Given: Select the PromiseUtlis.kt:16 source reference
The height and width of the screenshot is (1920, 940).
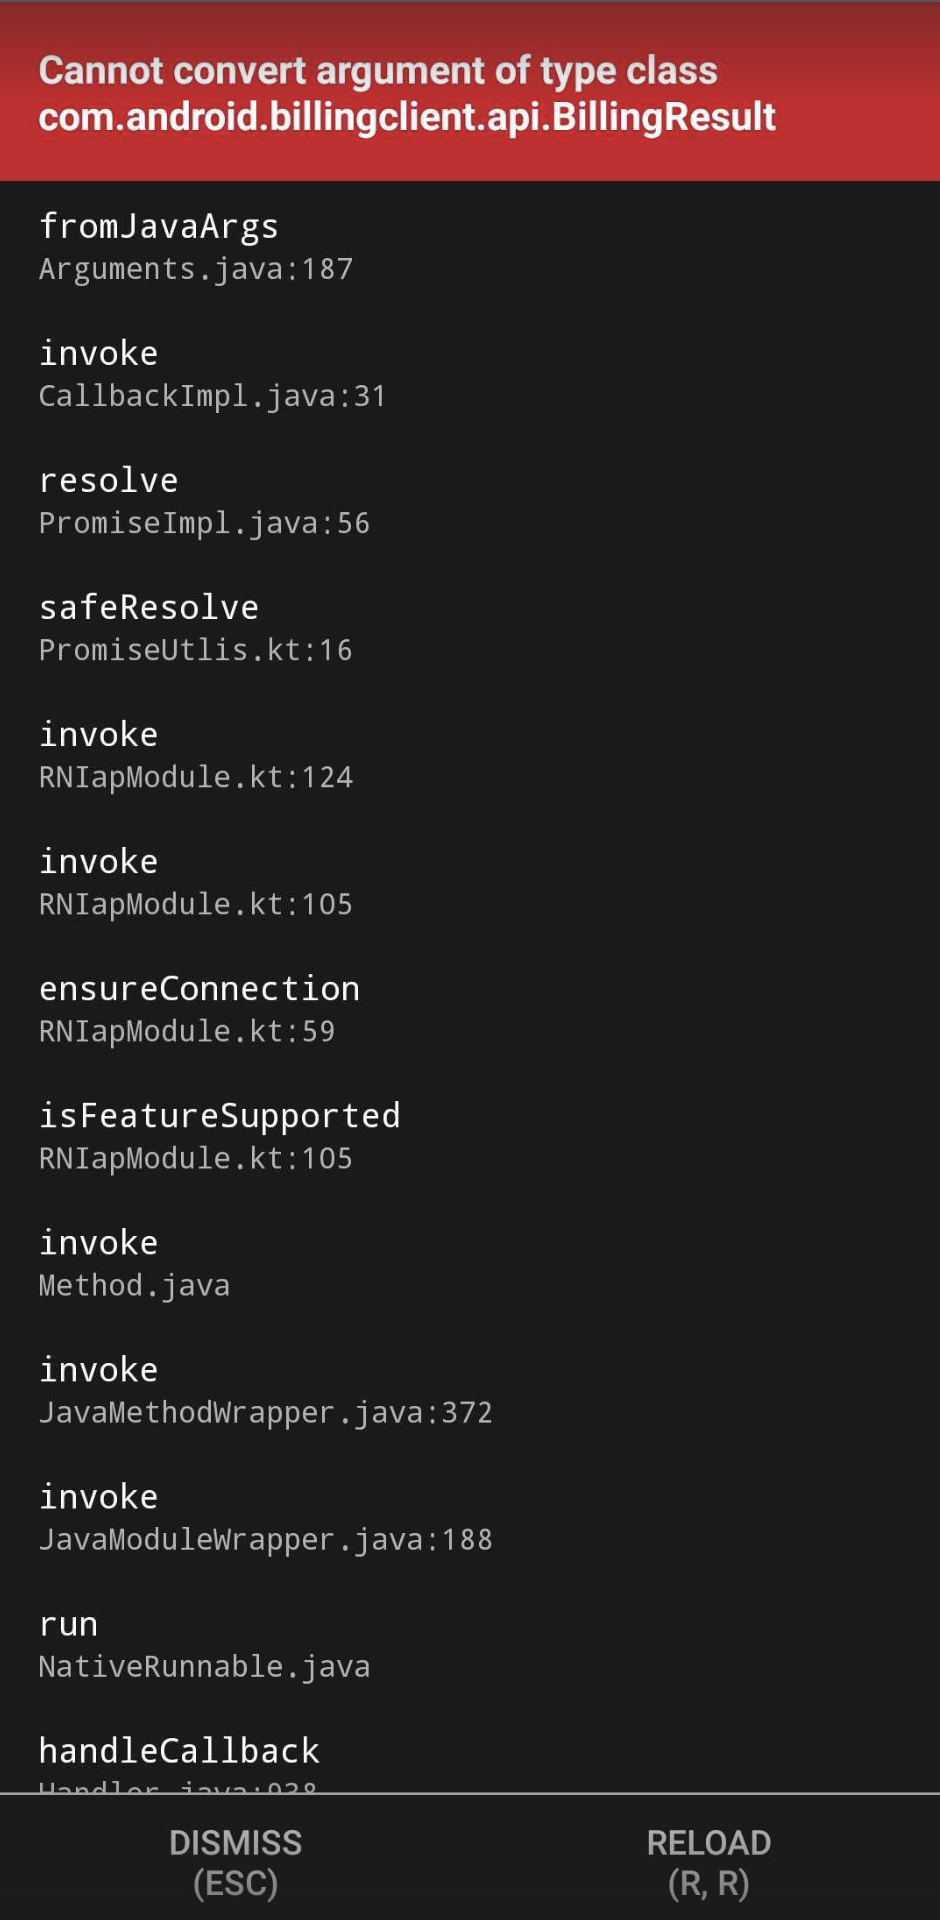Looking at the screenshot, I should (195, 650).
